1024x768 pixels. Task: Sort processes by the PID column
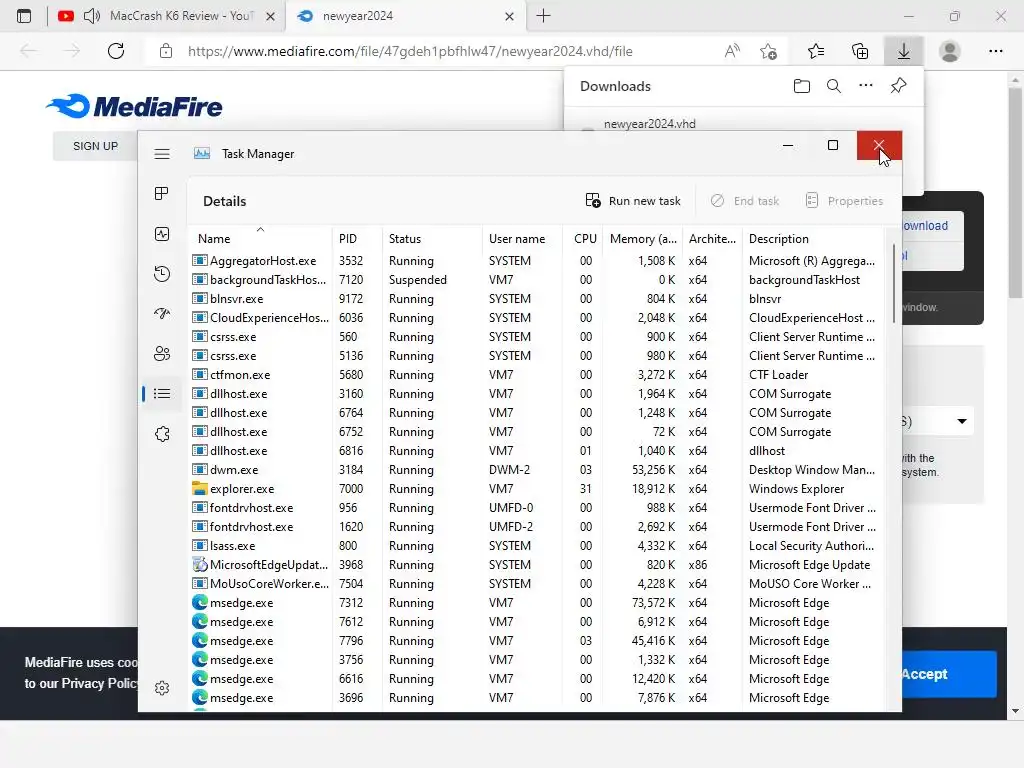(357, 239)
